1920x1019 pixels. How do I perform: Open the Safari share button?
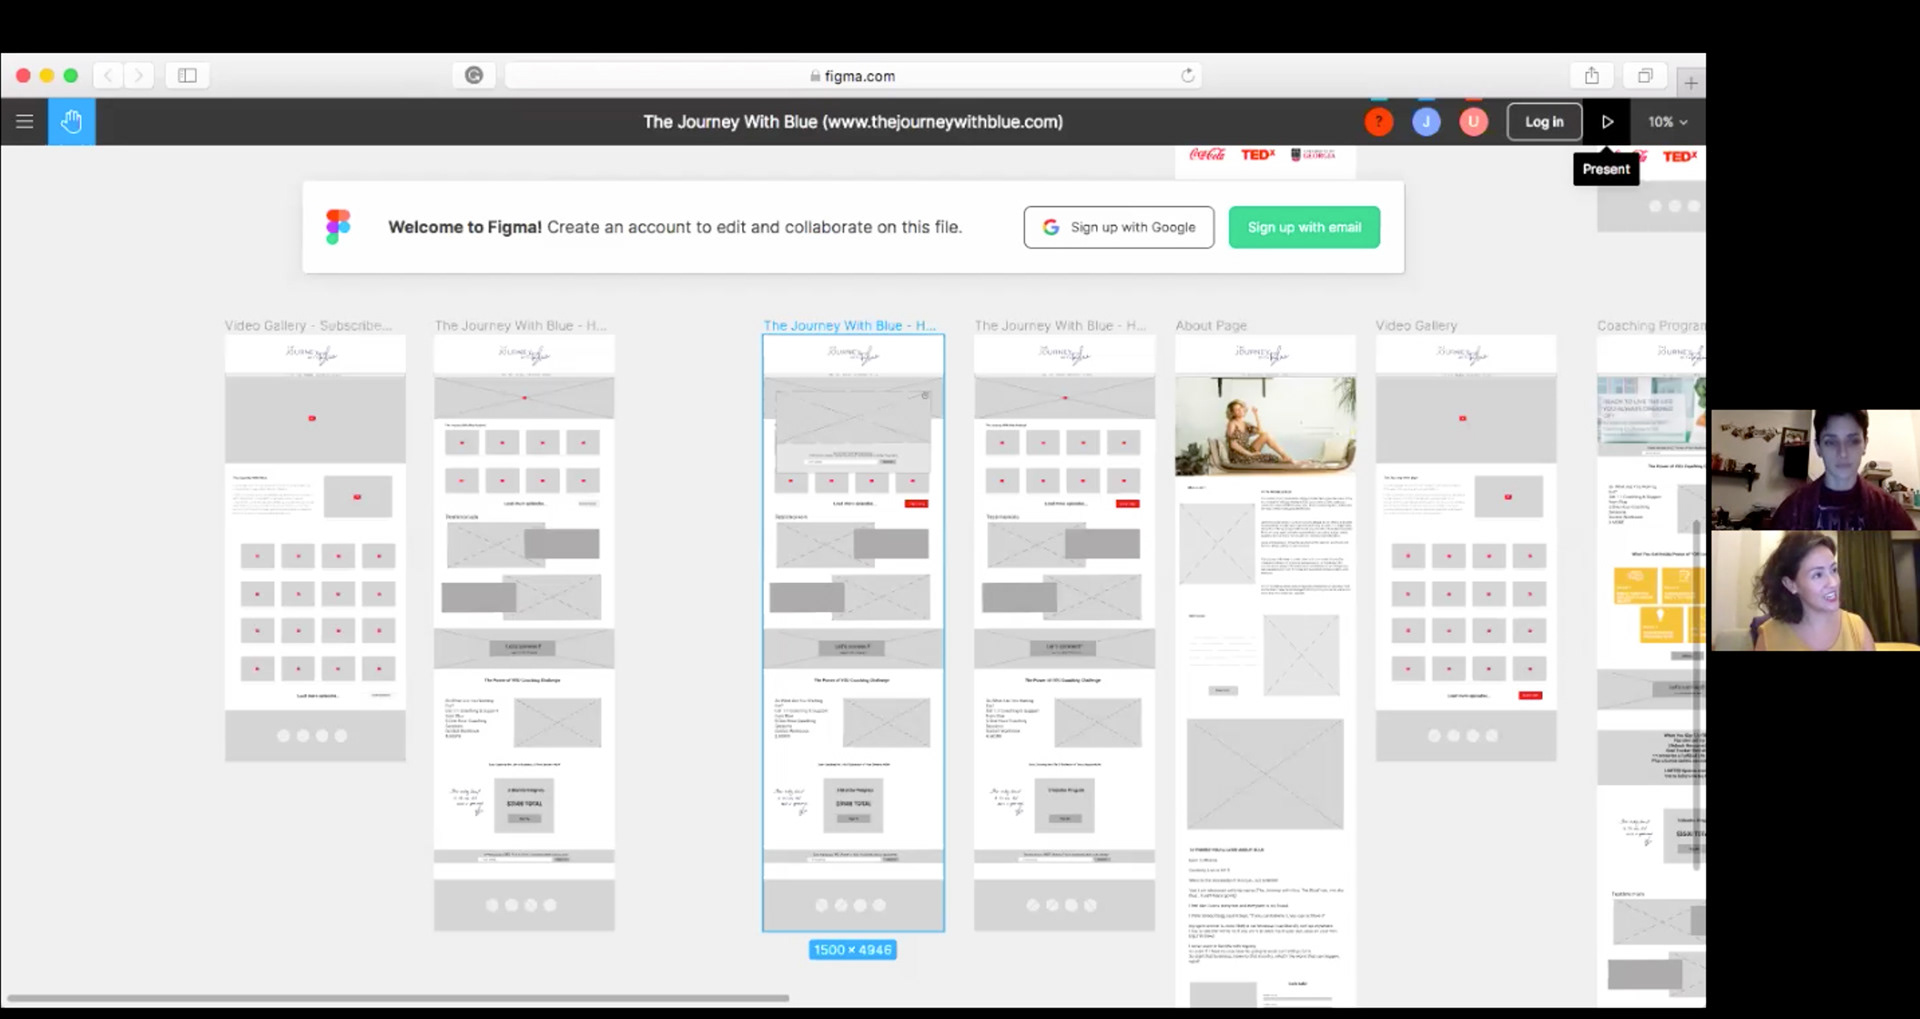(1592, 75)
